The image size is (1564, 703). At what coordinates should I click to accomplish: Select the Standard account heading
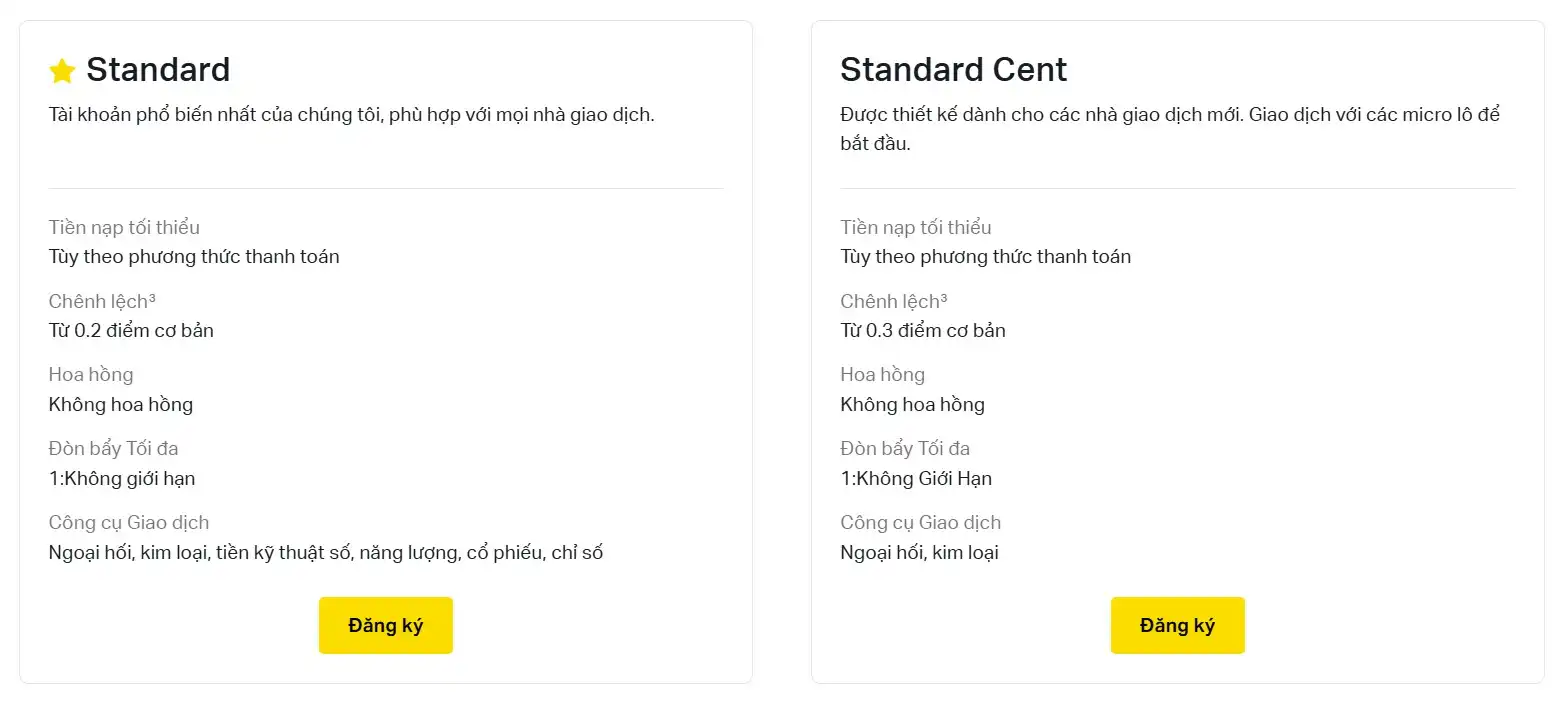pos(158,69)
